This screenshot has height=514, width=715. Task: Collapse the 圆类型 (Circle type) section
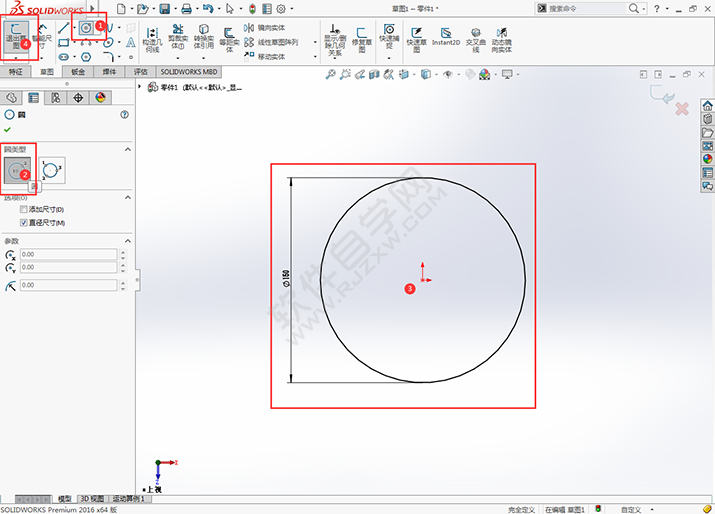127,149
